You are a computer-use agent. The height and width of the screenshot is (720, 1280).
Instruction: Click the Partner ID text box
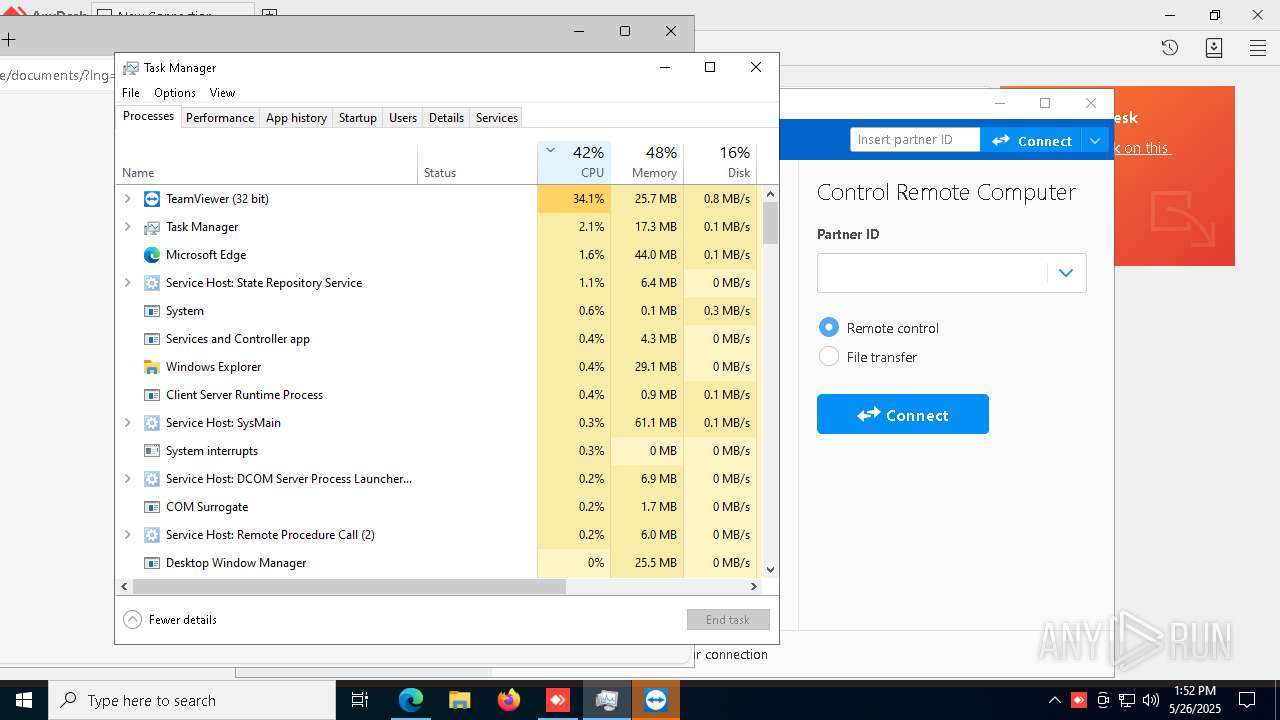[x=932, y=273]
